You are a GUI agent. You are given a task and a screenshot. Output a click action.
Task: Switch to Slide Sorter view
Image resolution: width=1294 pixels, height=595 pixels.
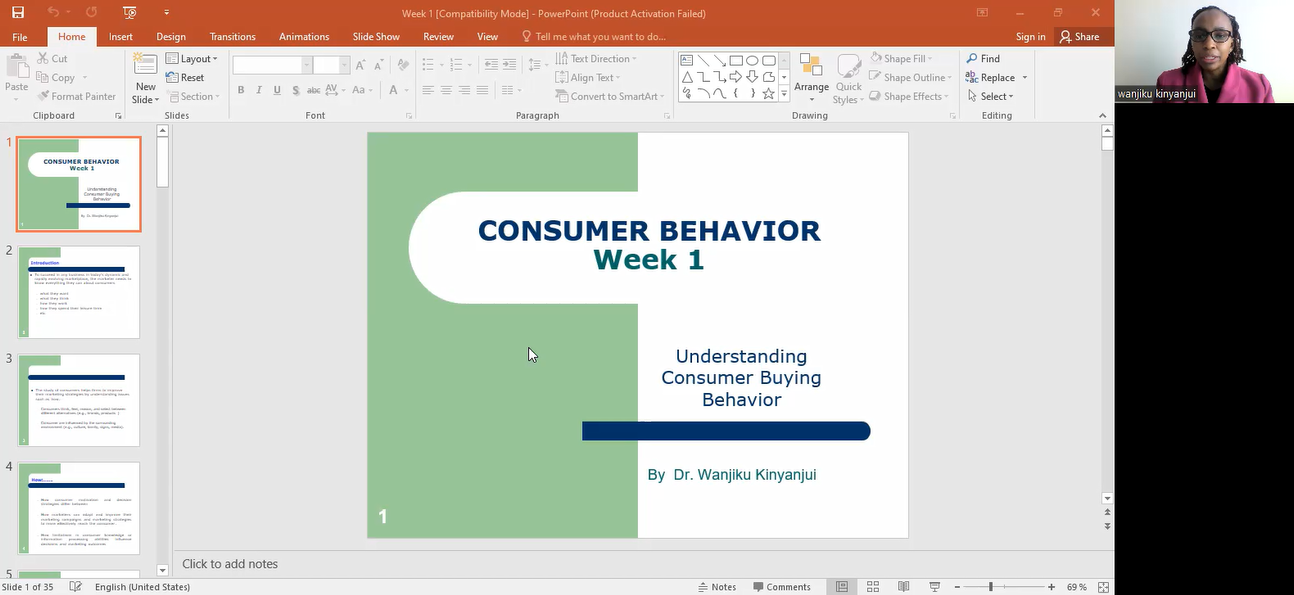click(873, 587)
